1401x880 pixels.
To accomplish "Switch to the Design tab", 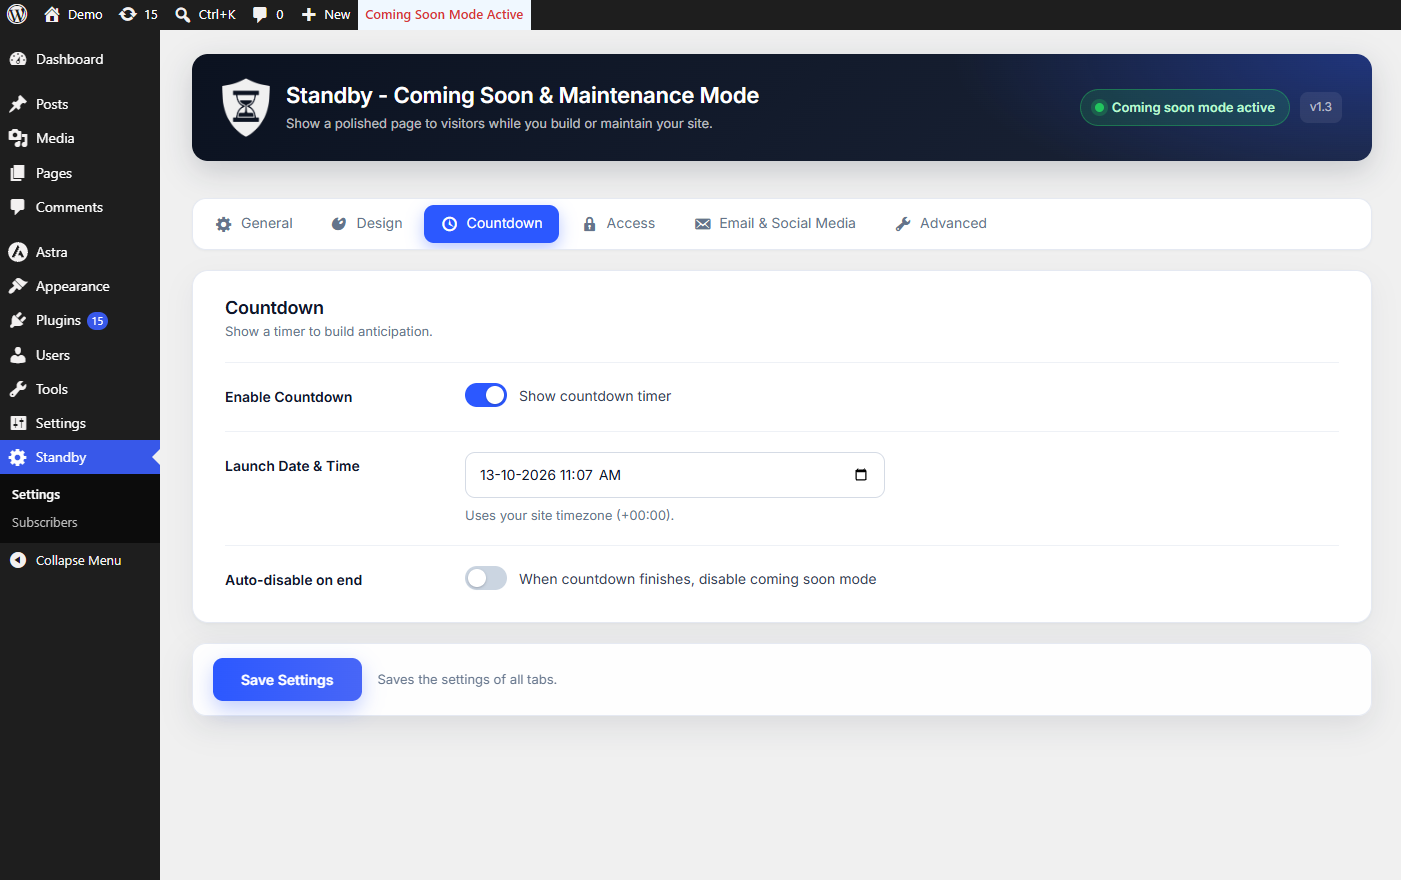I will pos(367,224).
